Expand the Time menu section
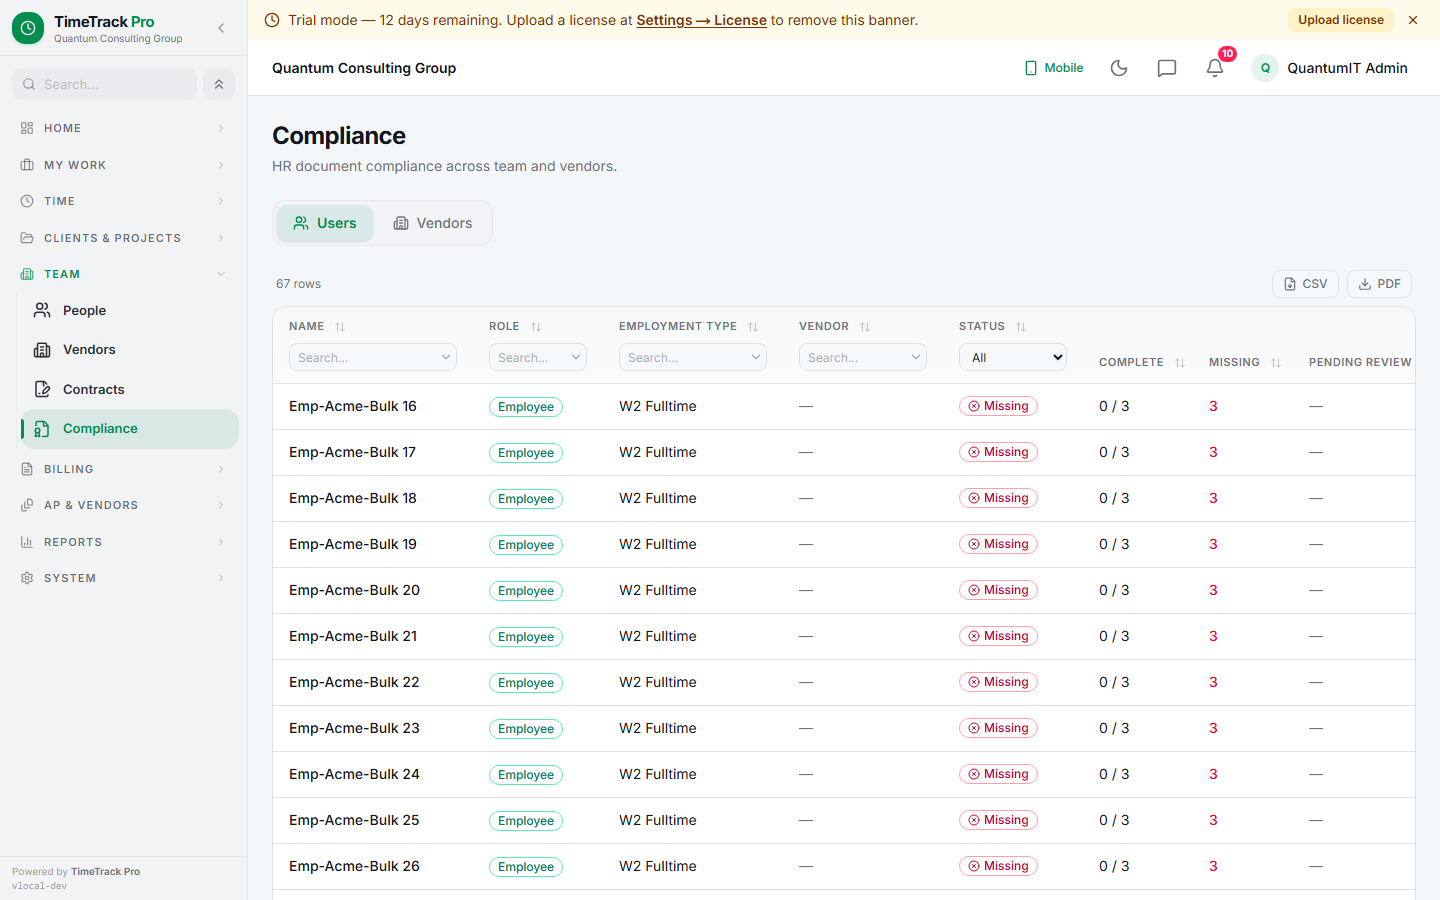This screenshot has width=1440, height=900. coord(124,201)
